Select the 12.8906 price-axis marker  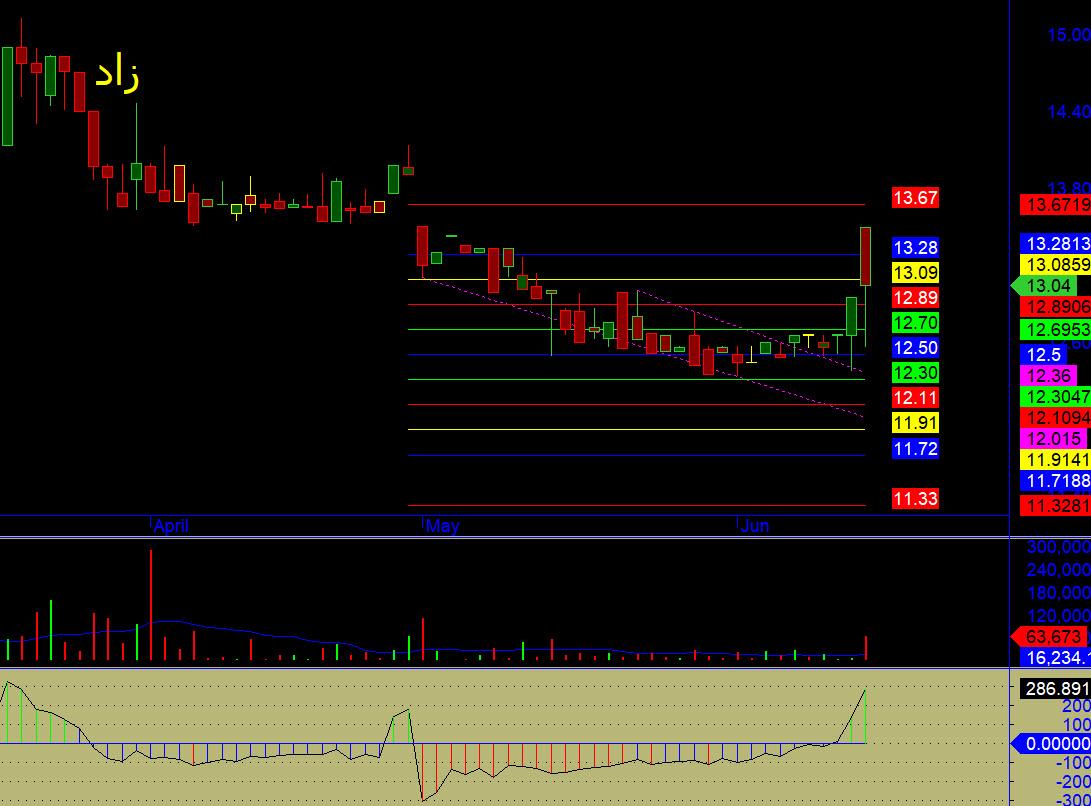1055,306
